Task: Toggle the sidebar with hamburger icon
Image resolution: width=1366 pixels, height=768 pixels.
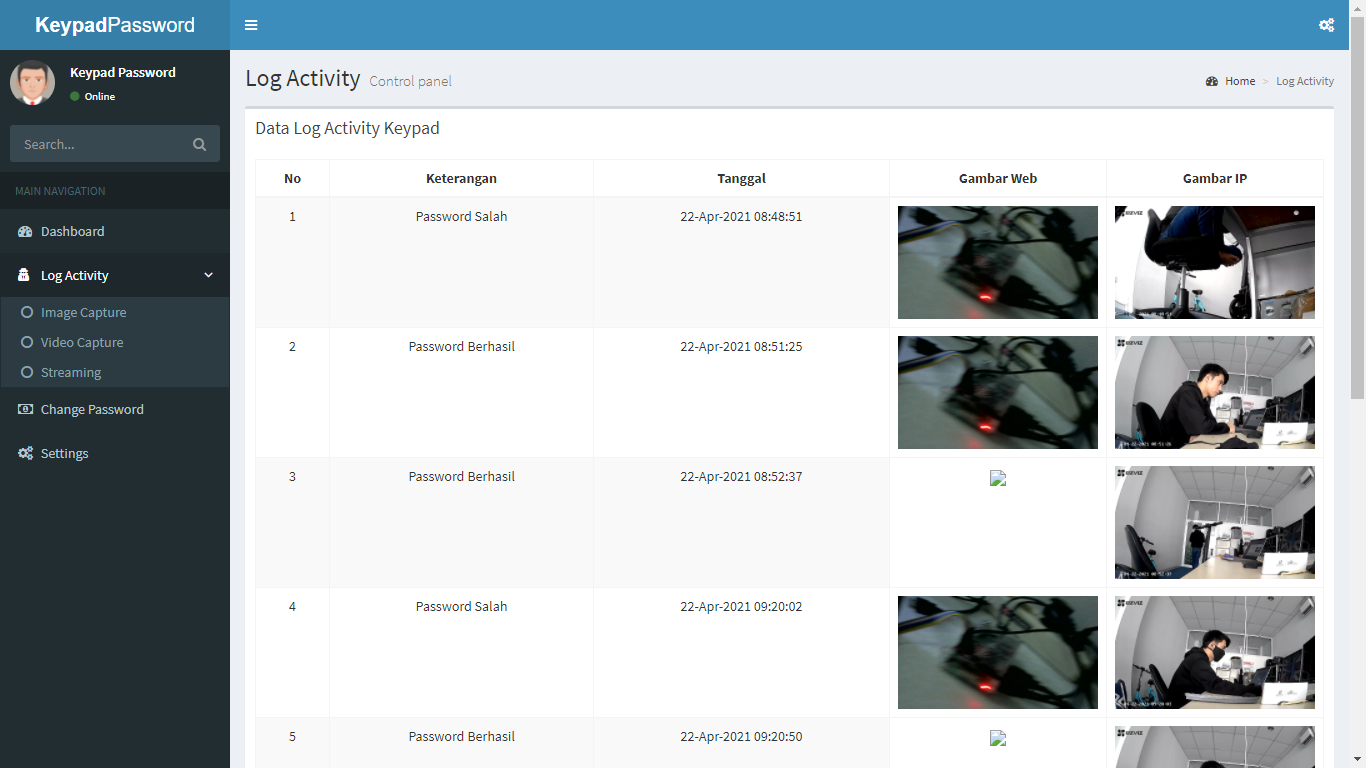Action: click(x=251, y=25)
